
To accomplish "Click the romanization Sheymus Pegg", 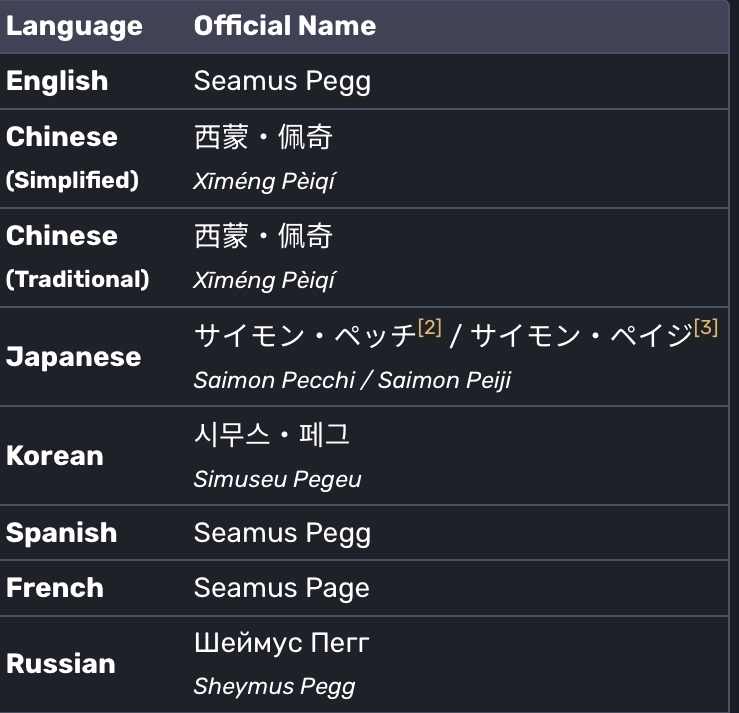I will coord(274,686).
